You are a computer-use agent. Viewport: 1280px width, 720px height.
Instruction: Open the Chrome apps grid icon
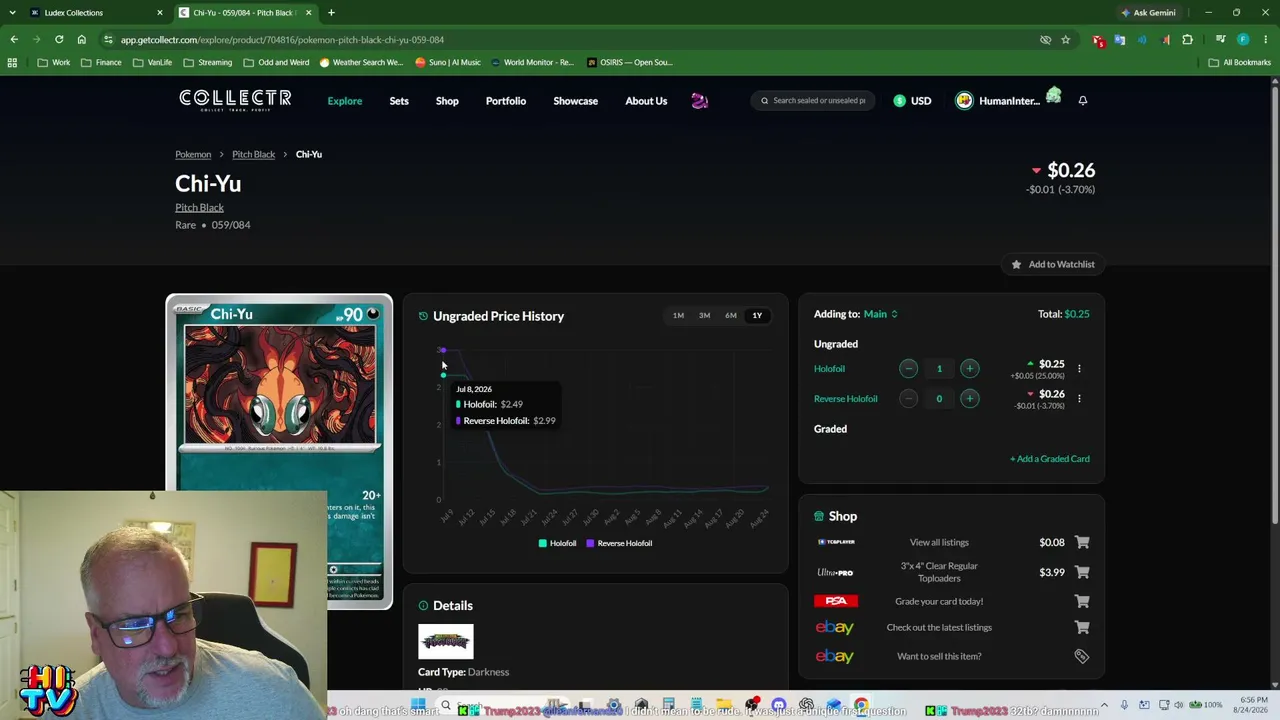pos(12,62)
